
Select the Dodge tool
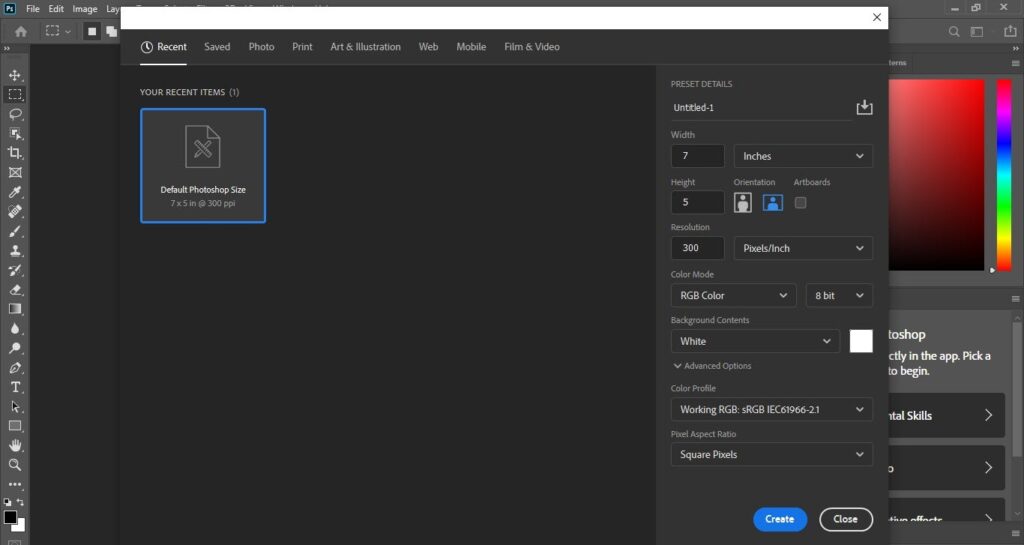tap(14, 348)
